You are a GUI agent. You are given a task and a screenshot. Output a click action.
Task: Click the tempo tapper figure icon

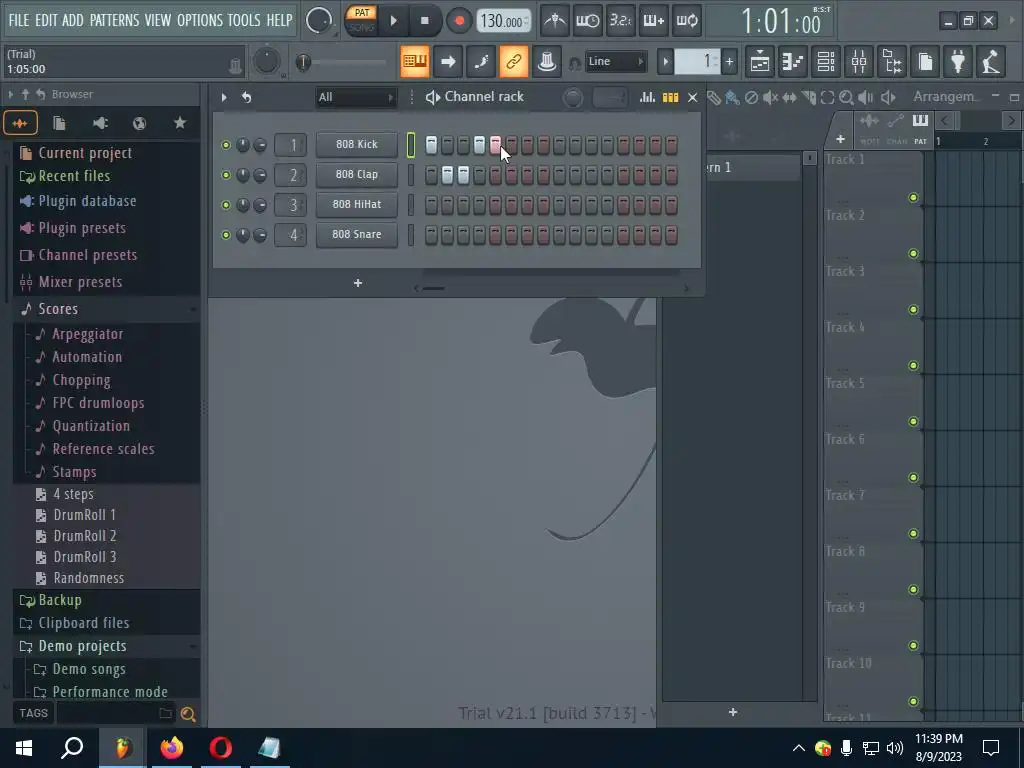coord(991,62)
